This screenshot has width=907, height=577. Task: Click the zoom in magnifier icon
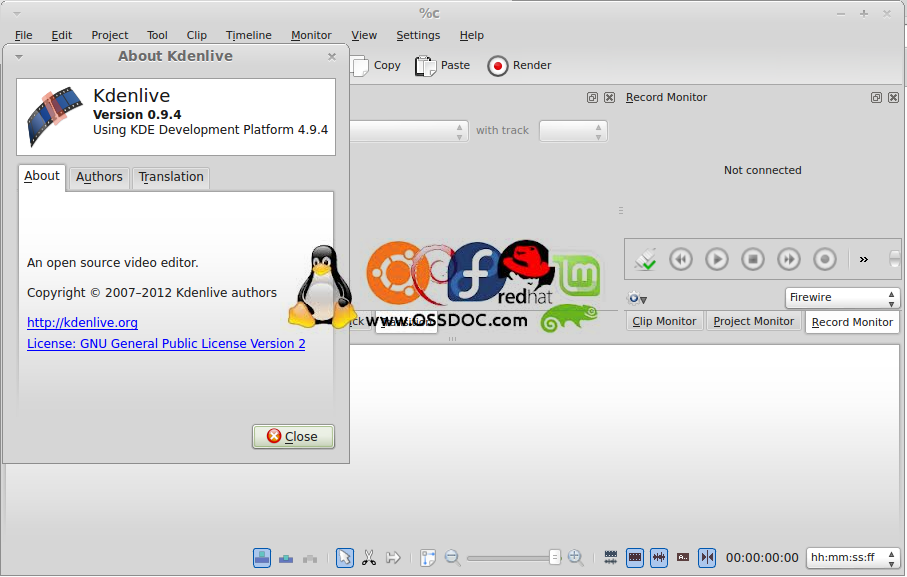click(x=575, y=558)
